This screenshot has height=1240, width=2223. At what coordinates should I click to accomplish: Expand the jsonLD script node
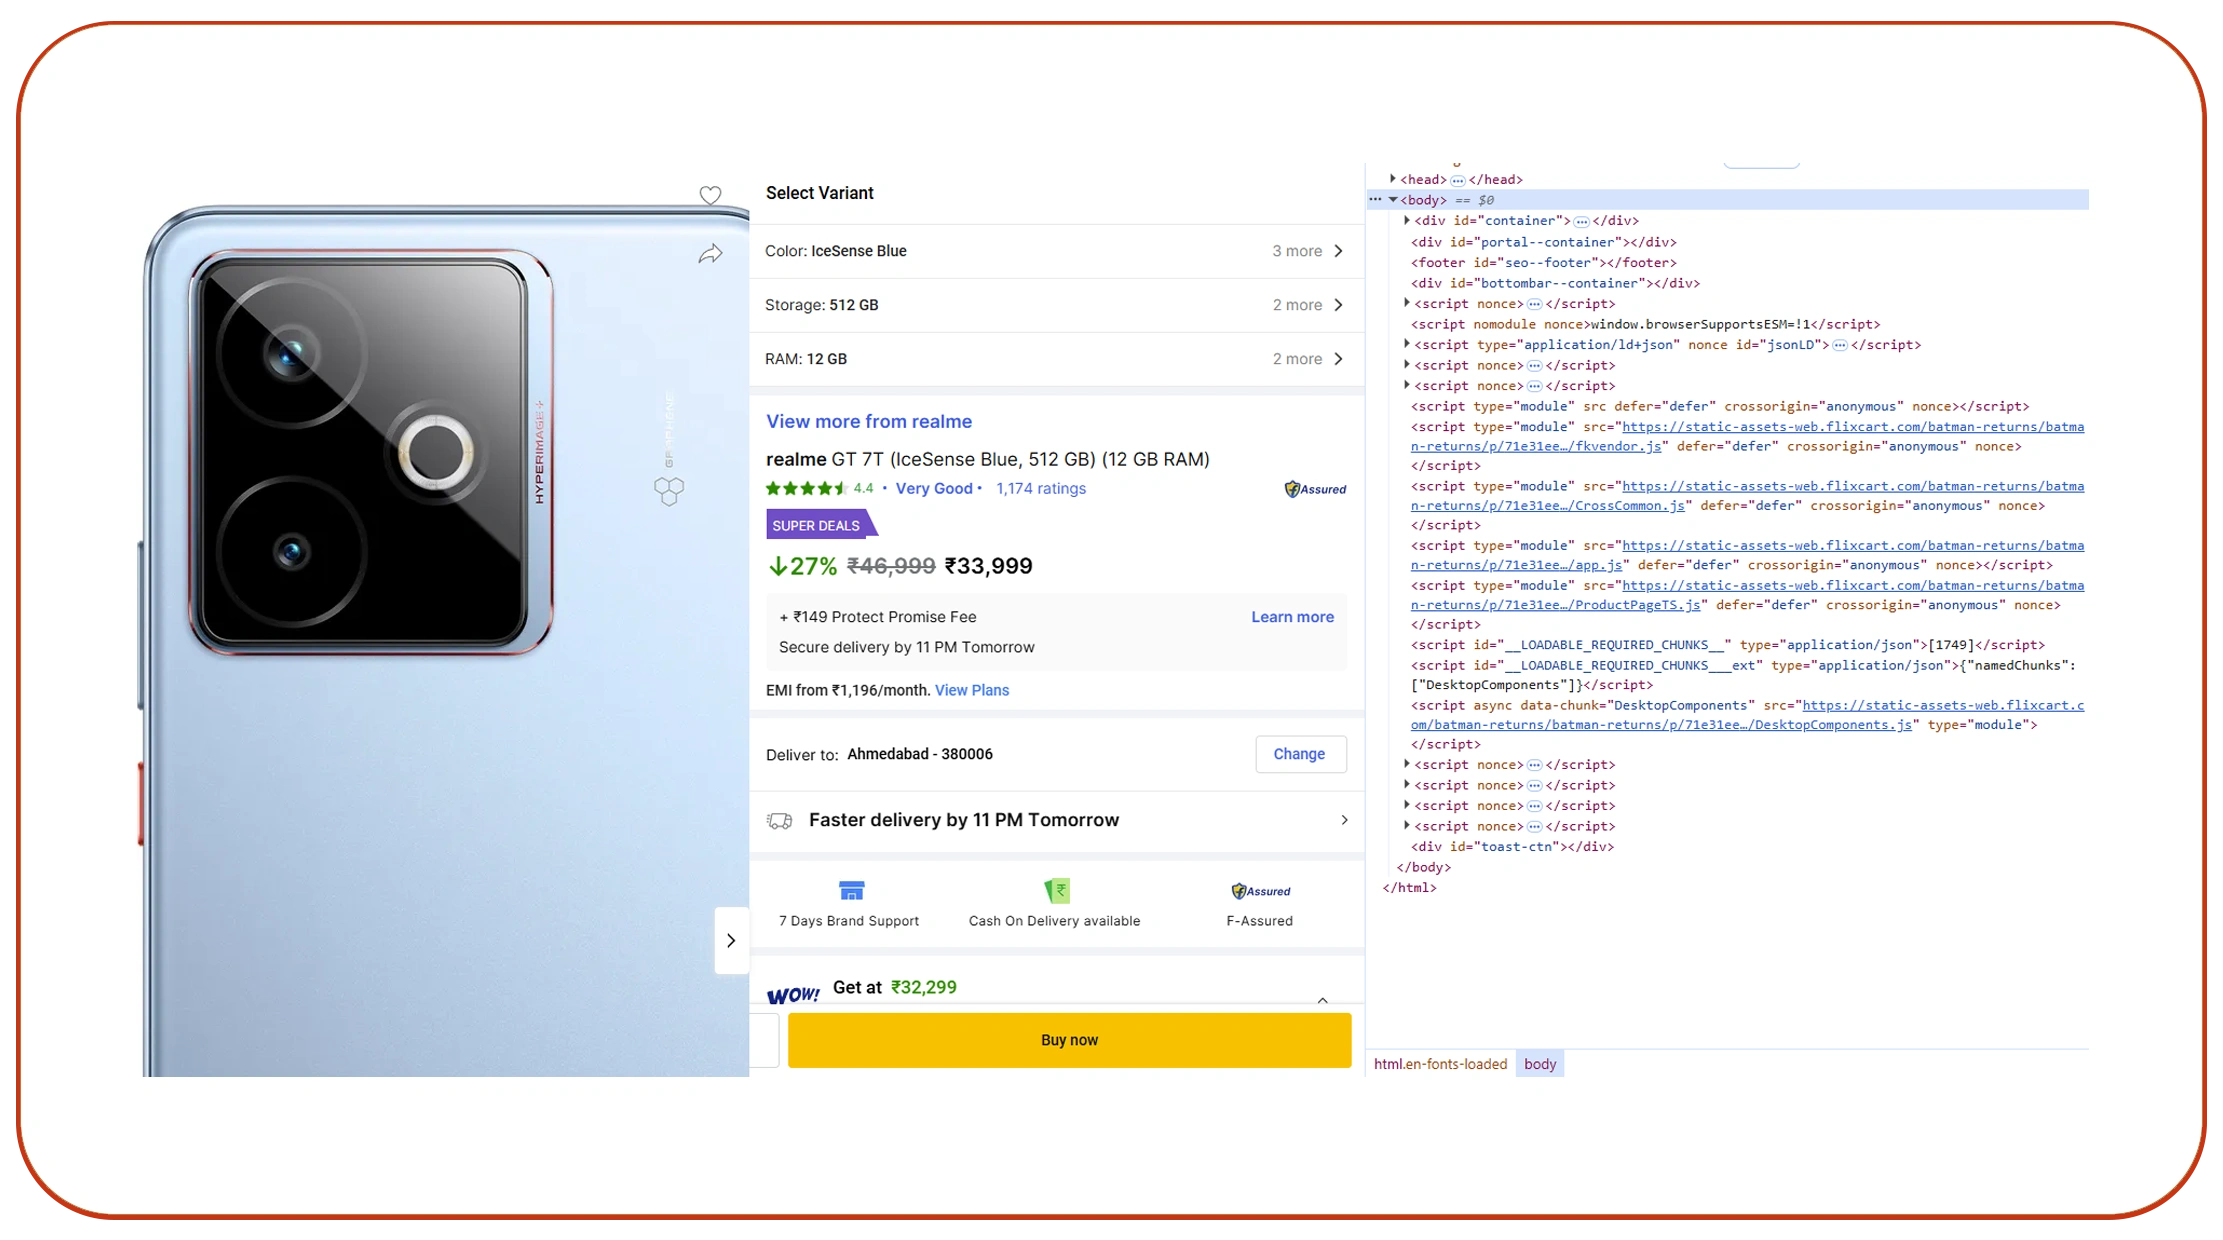pyautogui.click(x=1406, y=344)
